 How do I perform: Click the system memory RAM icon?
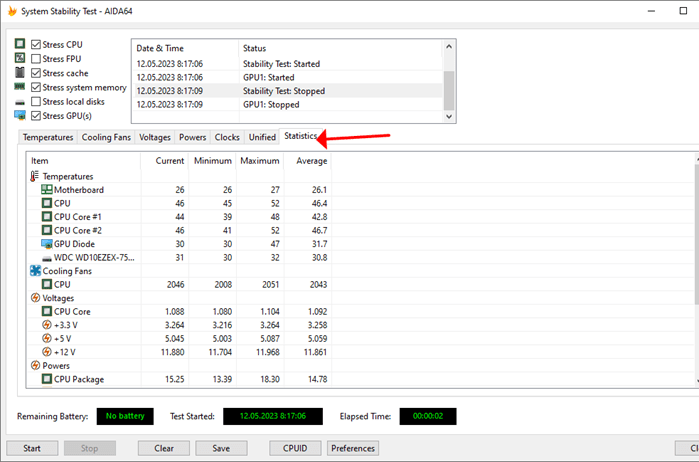point(20,87)
